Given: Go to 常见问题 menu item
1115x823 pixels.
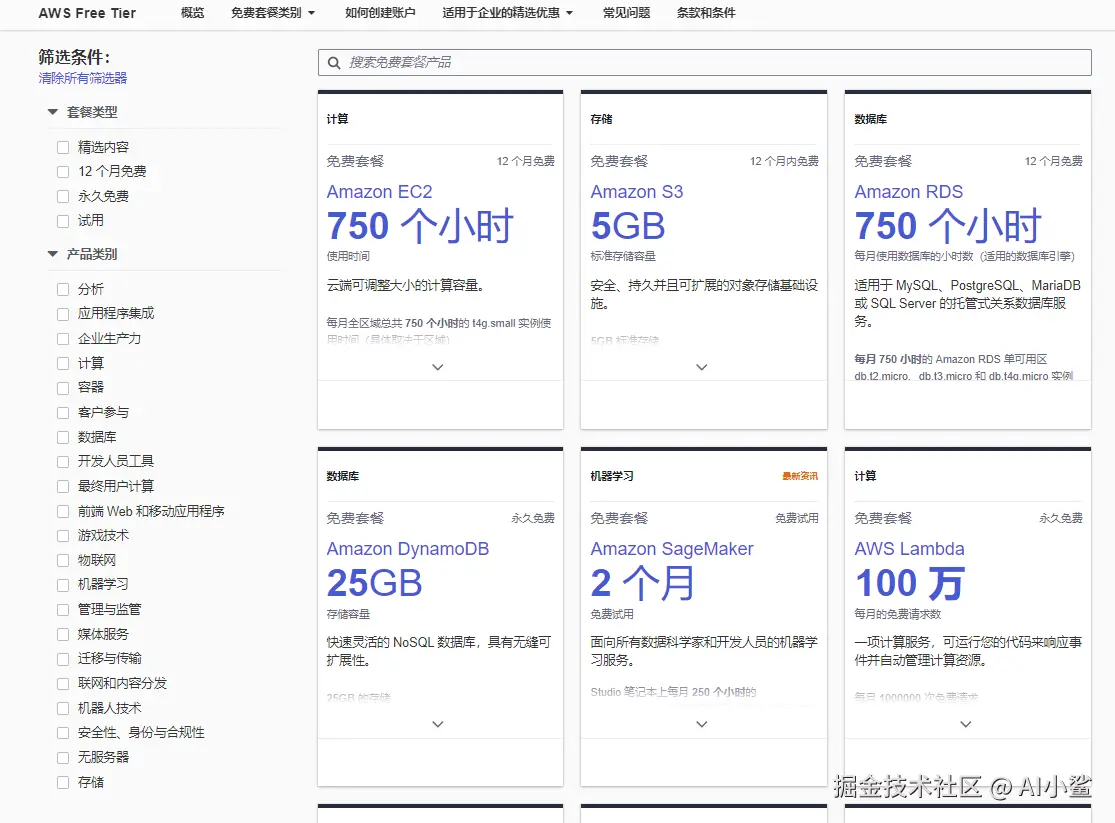Looking at the screenshot, I should [x=626, y=13].
